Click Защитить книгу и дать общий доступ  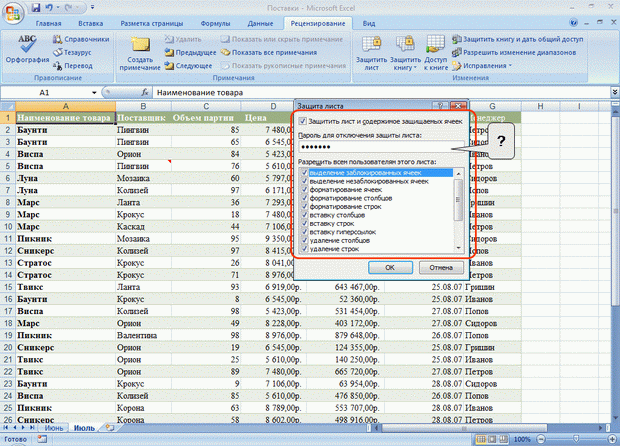[x=518, y=39]
